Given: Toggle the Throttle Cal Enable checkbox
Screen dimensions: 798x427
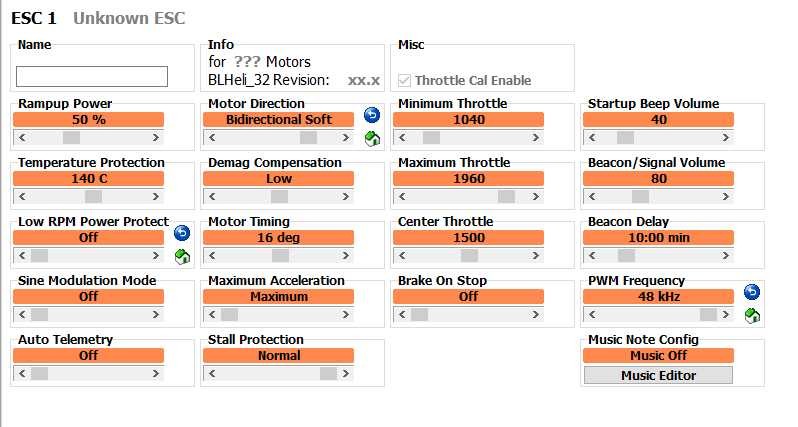Looking at the screenshot, I should click(405, 80).
